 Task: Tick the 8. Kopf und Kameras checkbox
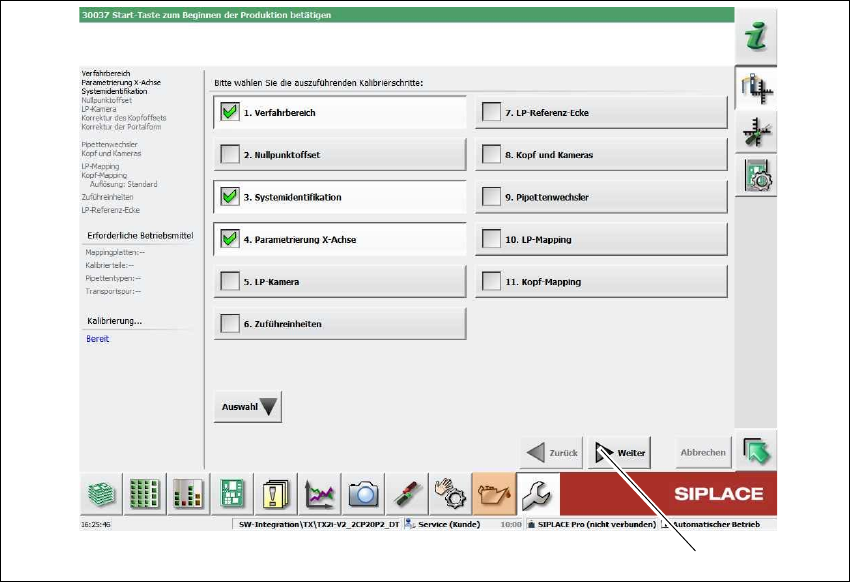[x=492, y=154]
